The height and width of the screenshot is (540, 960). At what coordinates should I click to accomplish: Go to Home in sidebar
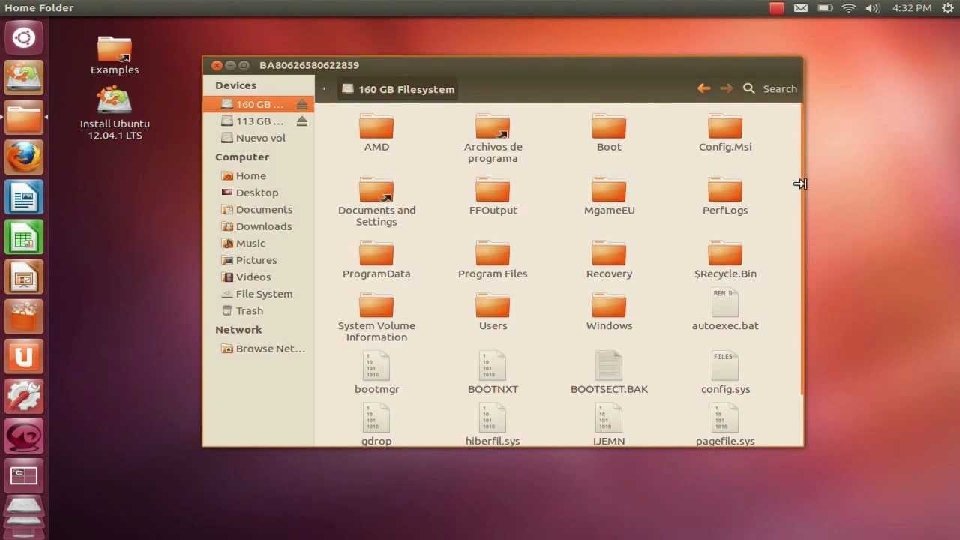(x=258, y=176)
